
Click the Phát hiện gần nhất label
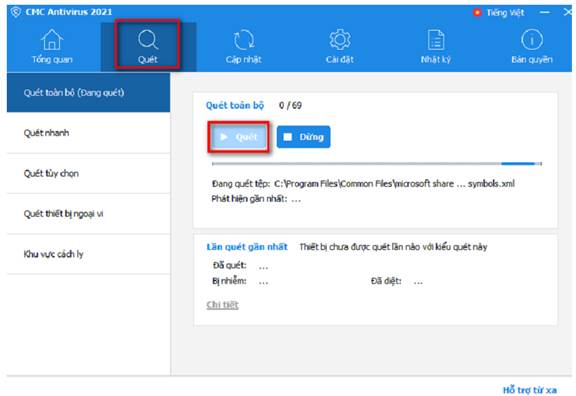tap(249, 199)
